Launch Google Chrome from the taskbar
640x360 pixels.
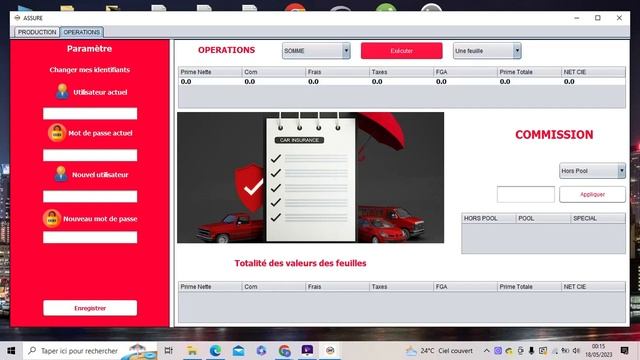284,351
